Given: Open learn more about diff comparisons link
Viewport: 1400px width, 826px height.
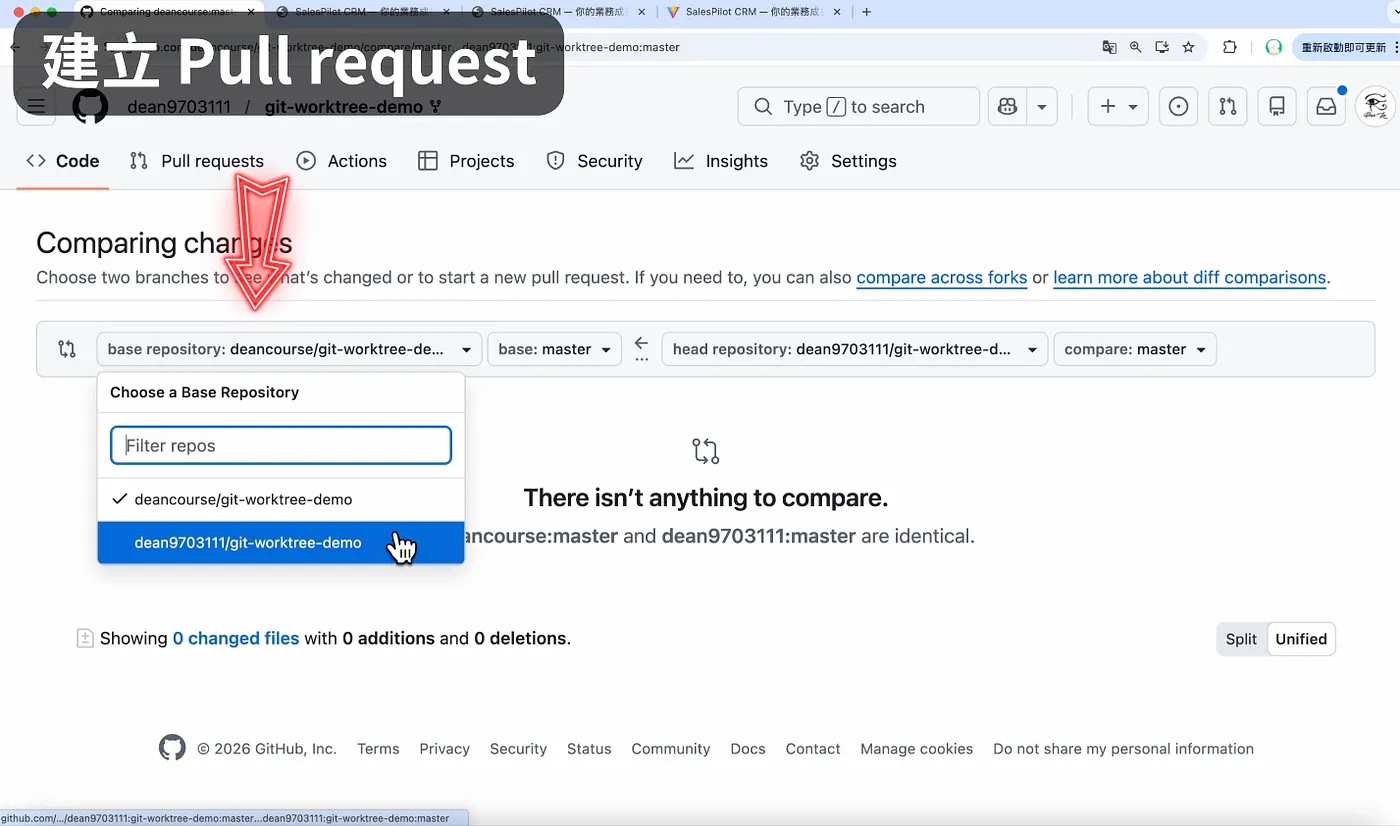Looking at the screenshot, I should [1190, 278].
